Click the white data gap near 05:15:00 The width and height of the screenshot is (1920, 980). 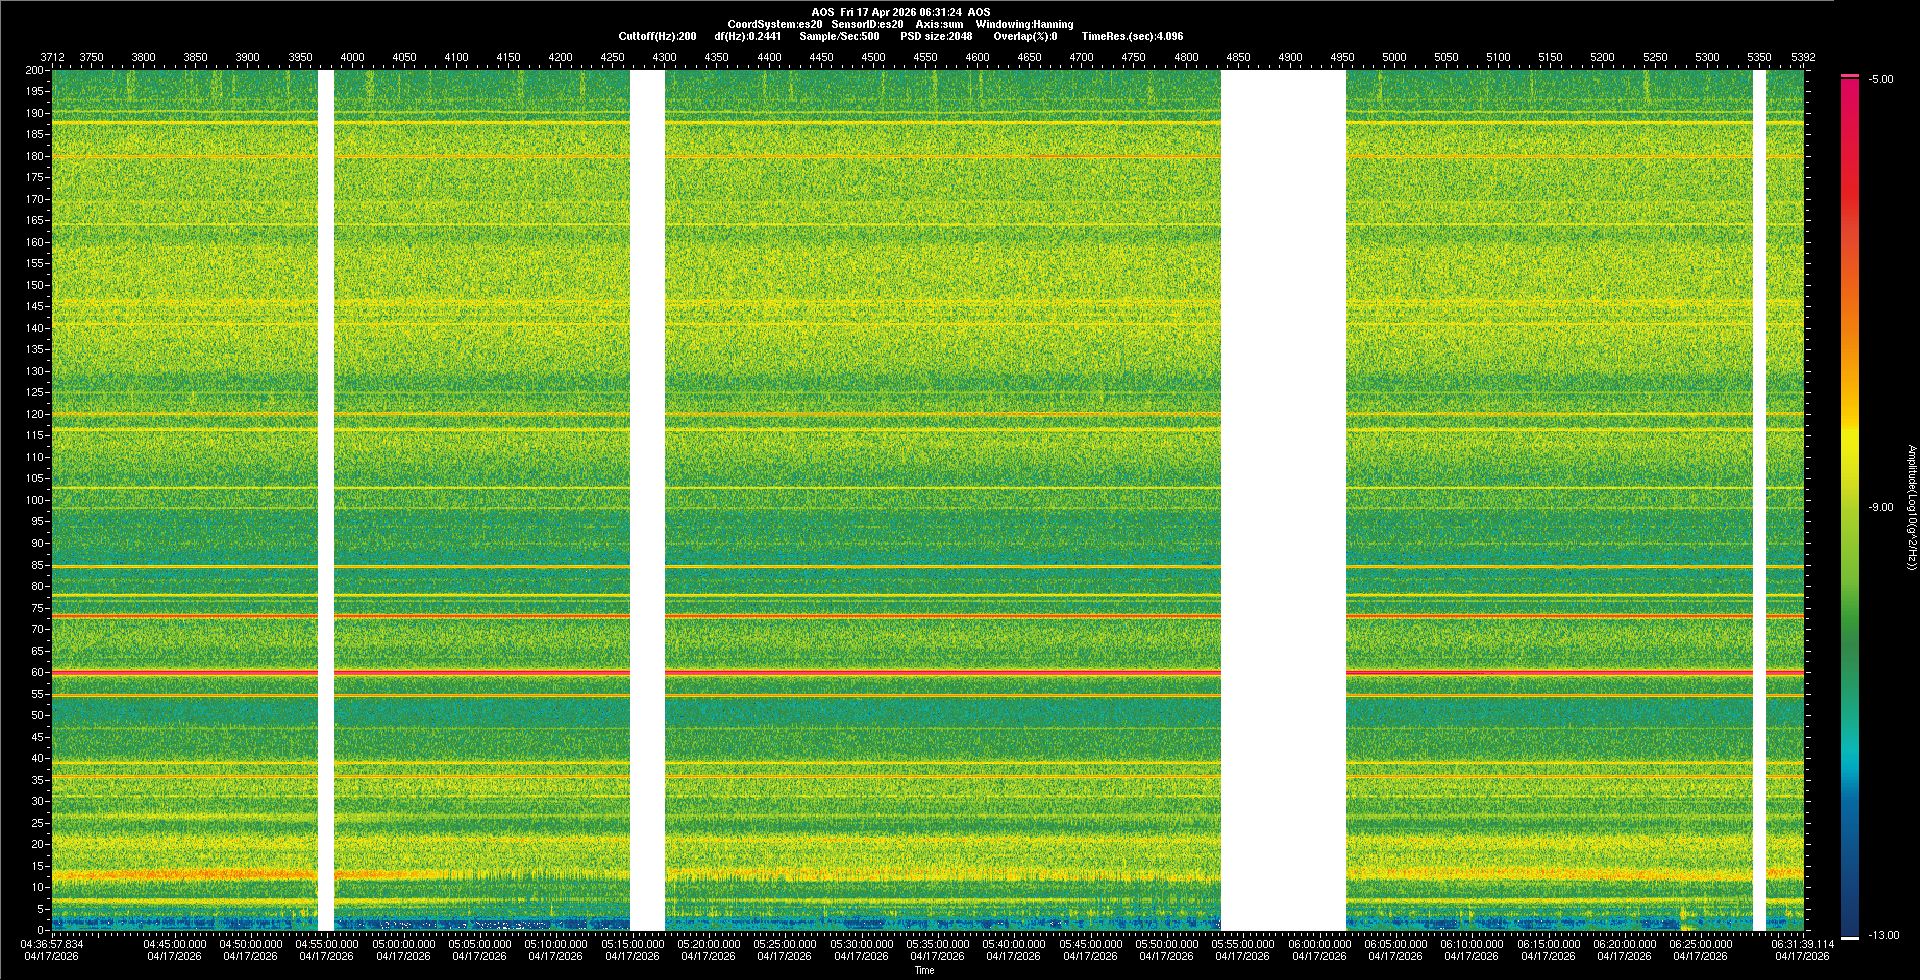(647, 500)
